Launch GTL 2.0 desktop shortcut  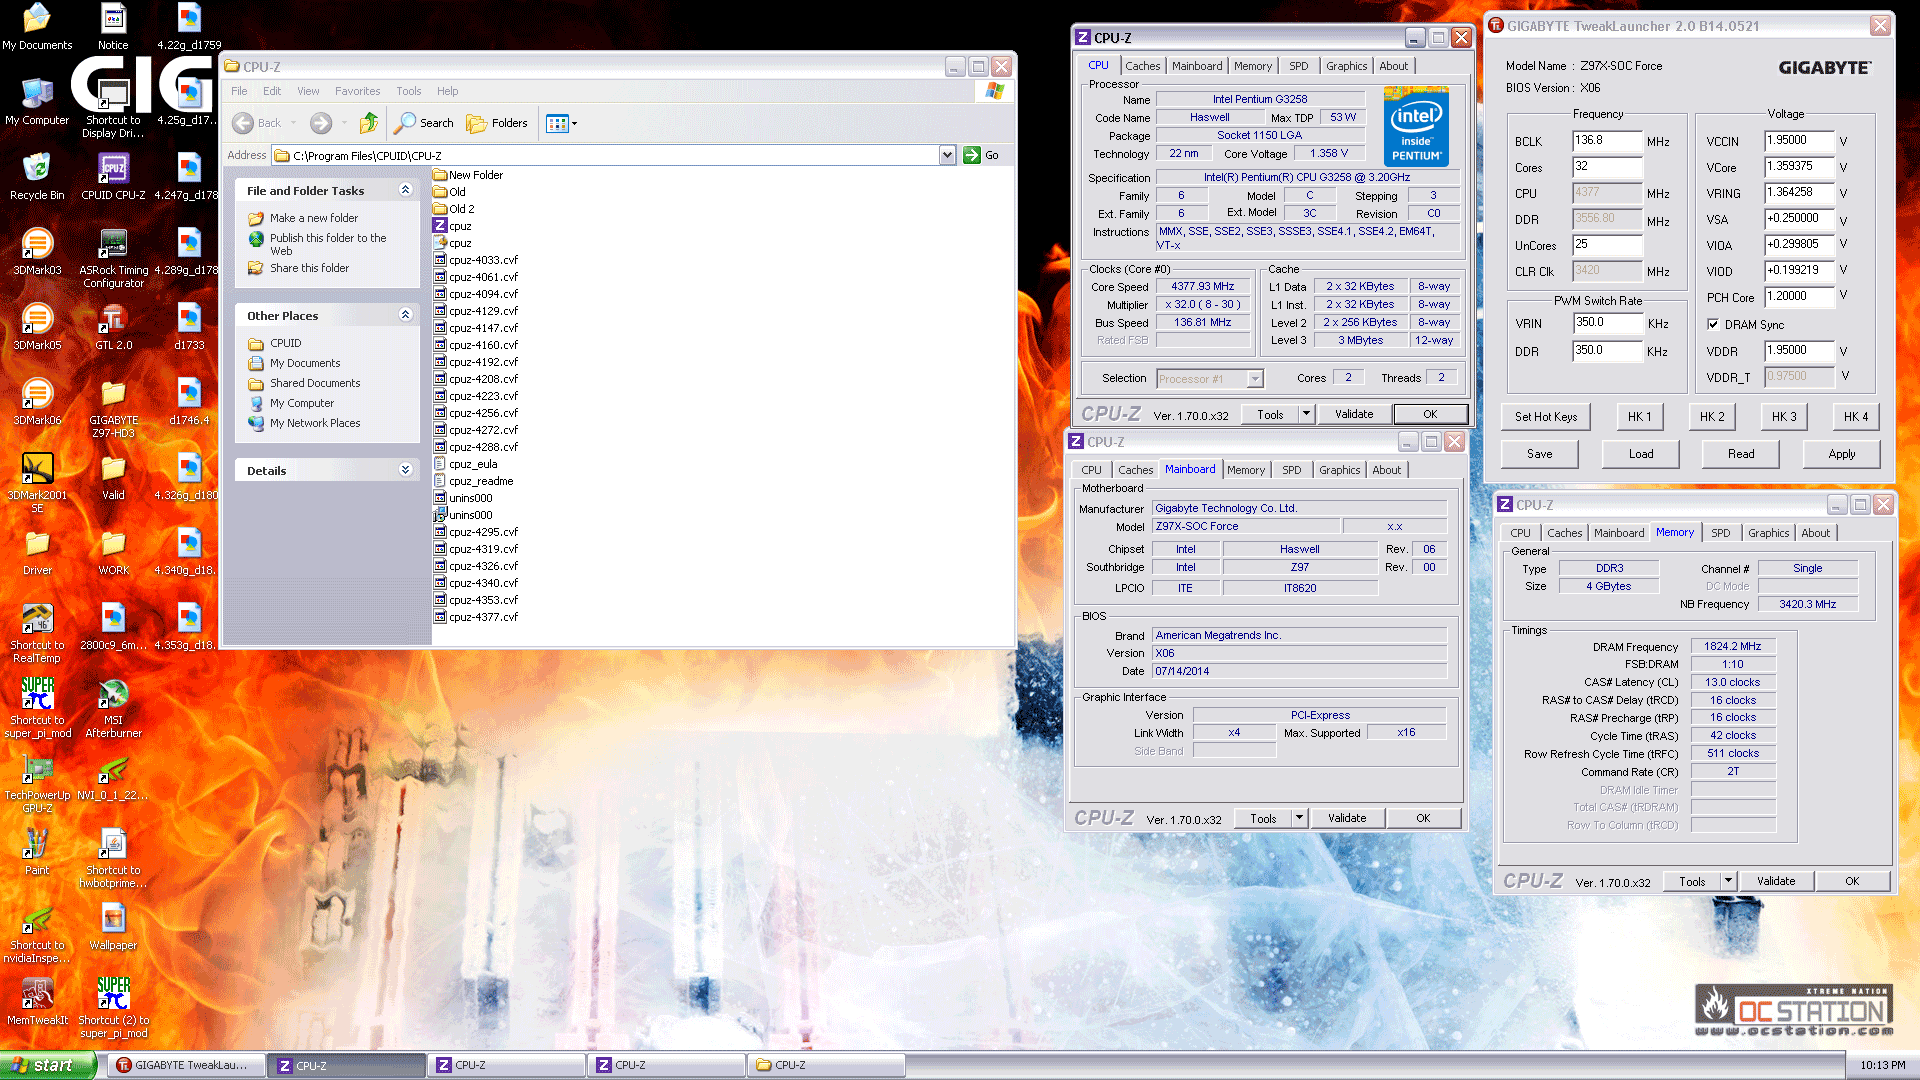tap(113, 327)
